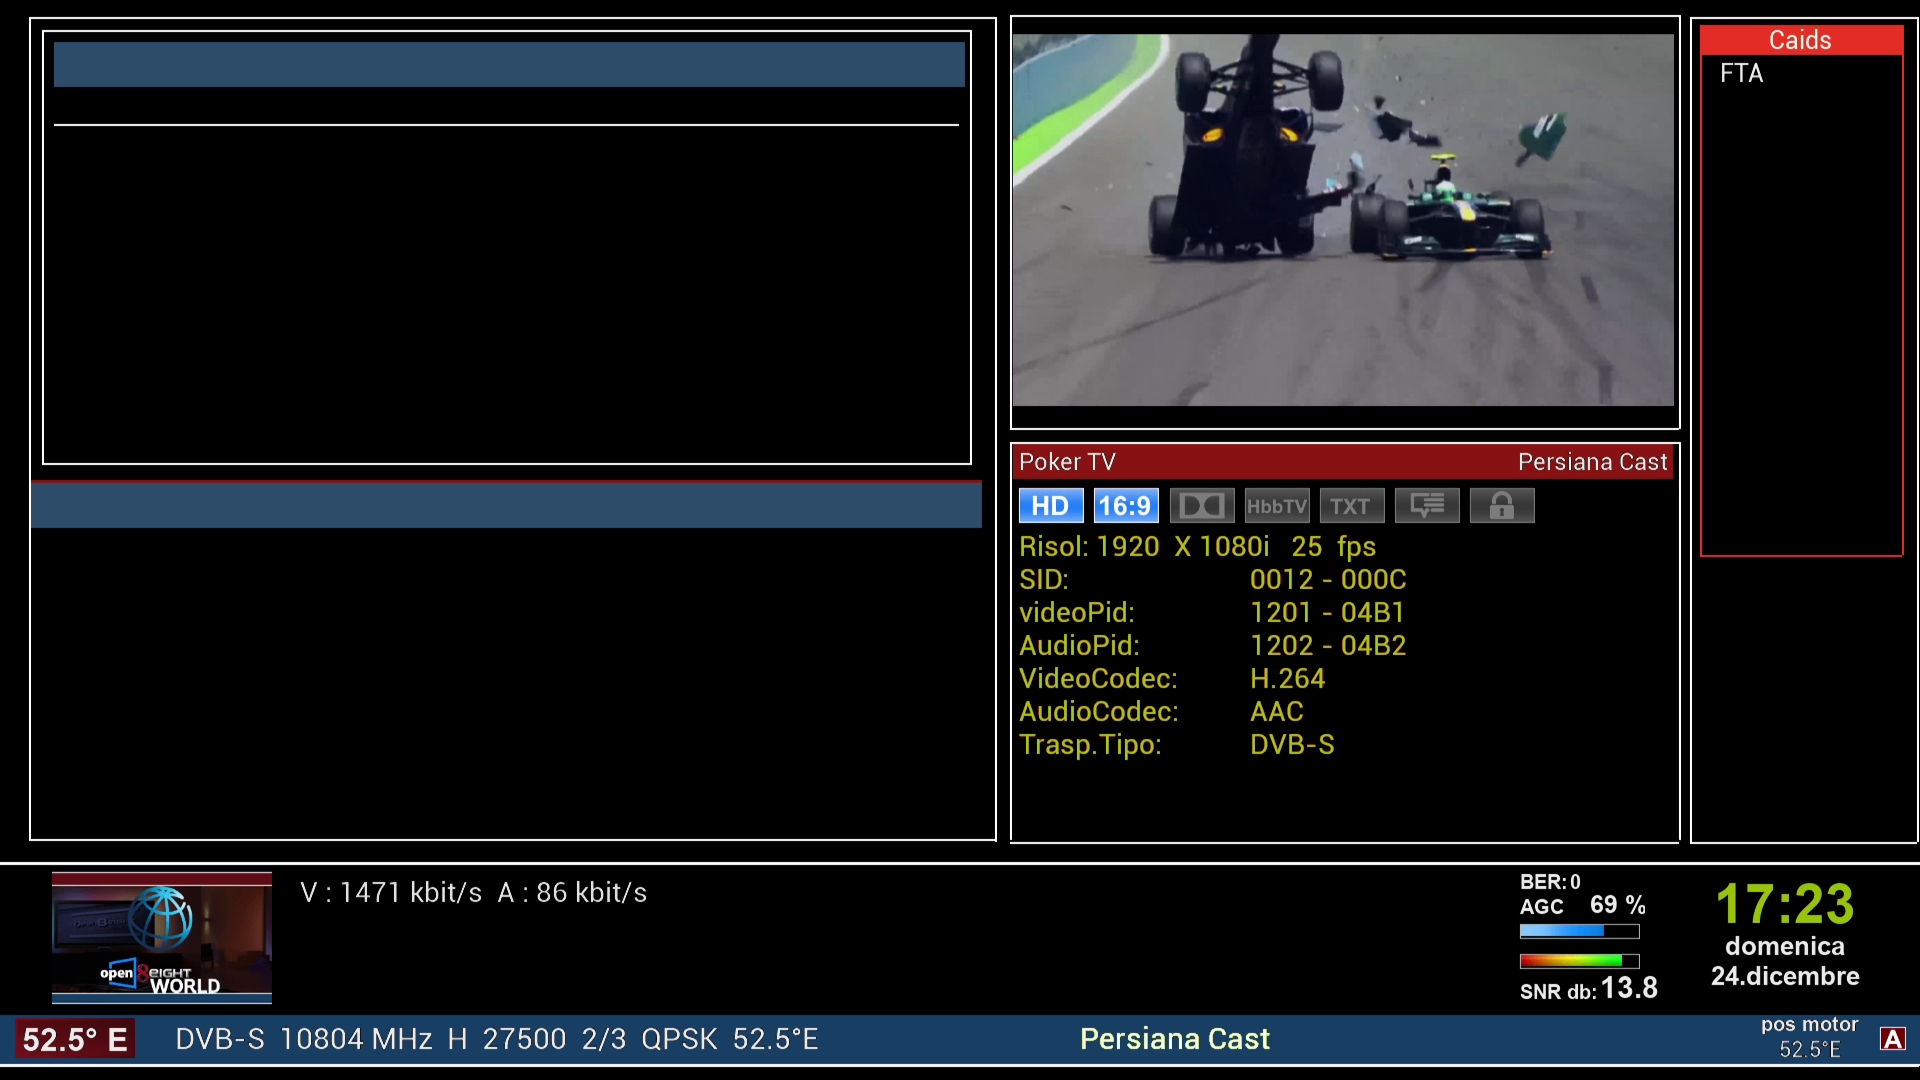The height and width of the screenshot is (1080, 1920).
Task: Click the subtitles indicator icon
Action: 1427,506
